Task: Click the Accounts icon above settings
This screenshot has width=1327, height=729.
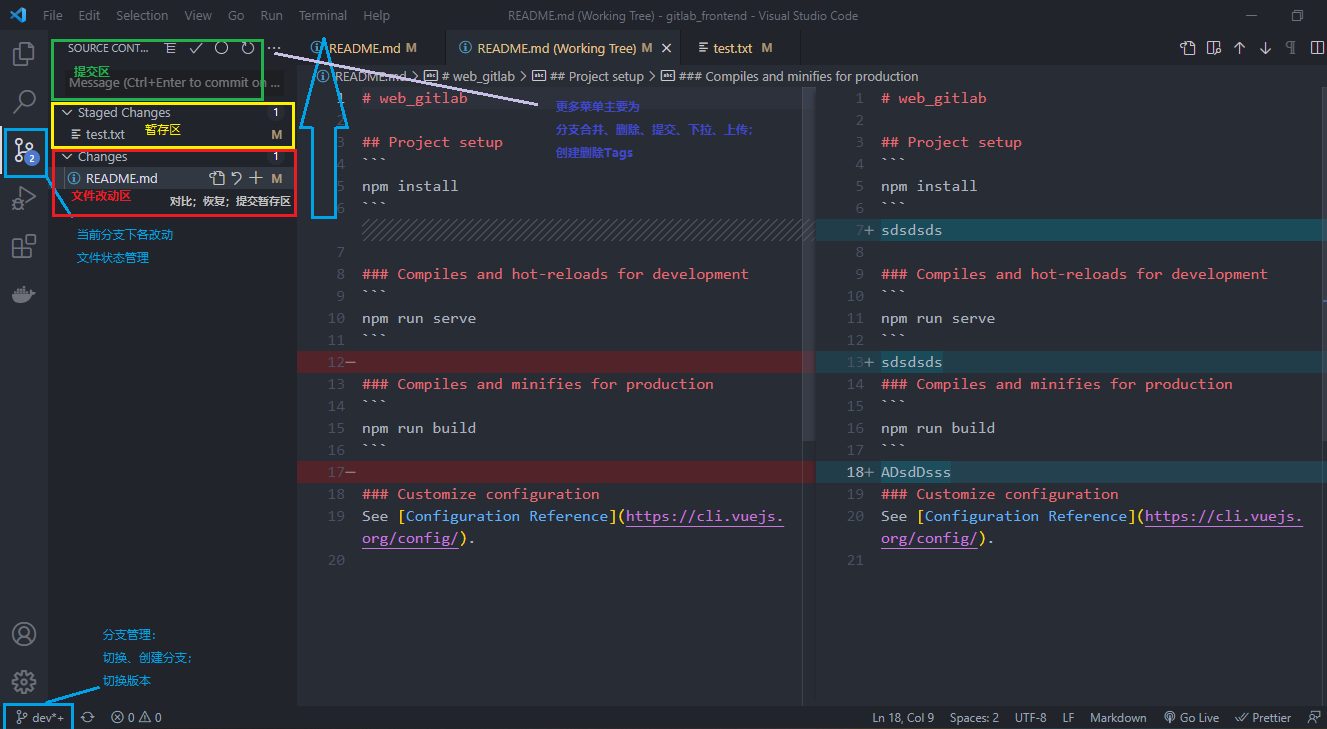Action: pos(24,634)
